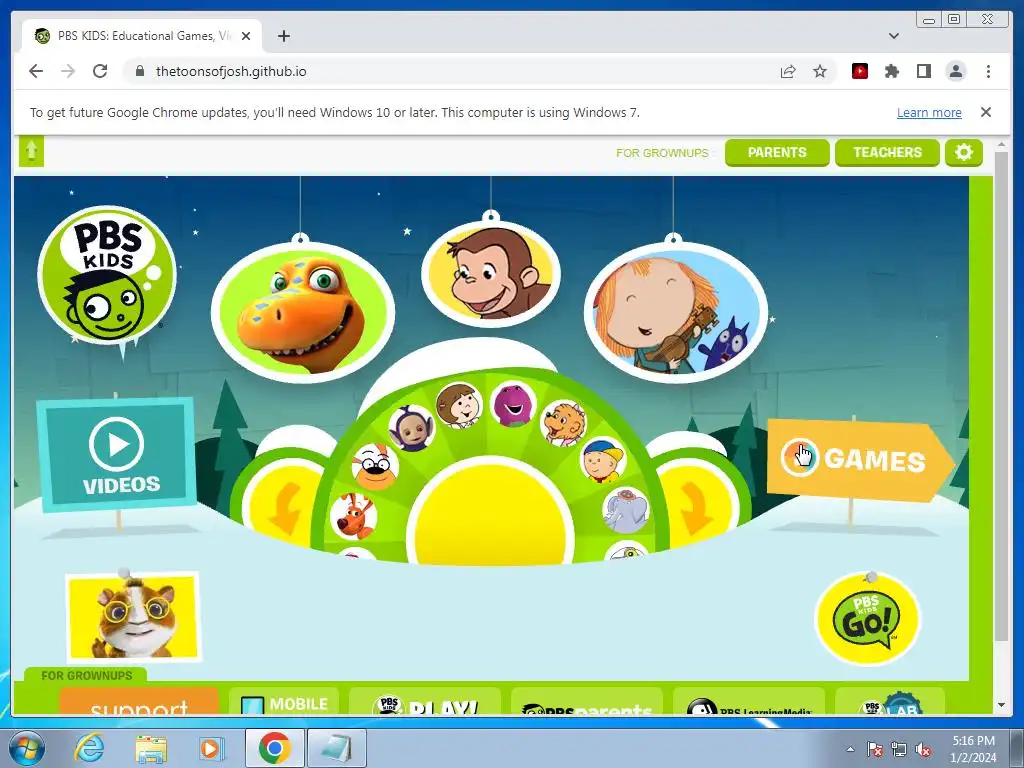Dismiss the Chrome update notification bar
The height and width of the screenshot is (768, 1024).
tap(986, 112)
